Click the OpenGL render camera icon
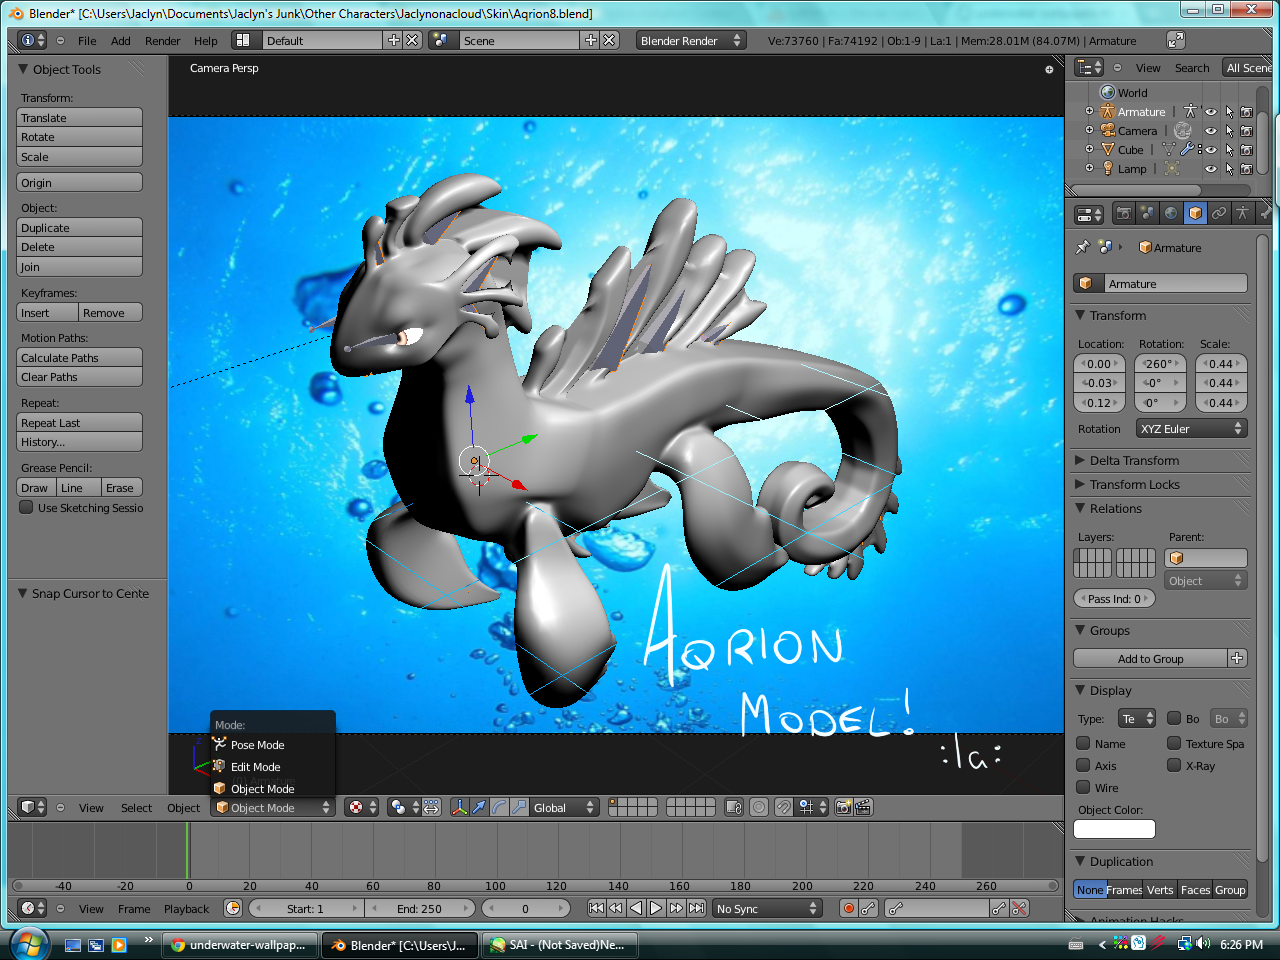1280x960 pixels. [844, 807]
